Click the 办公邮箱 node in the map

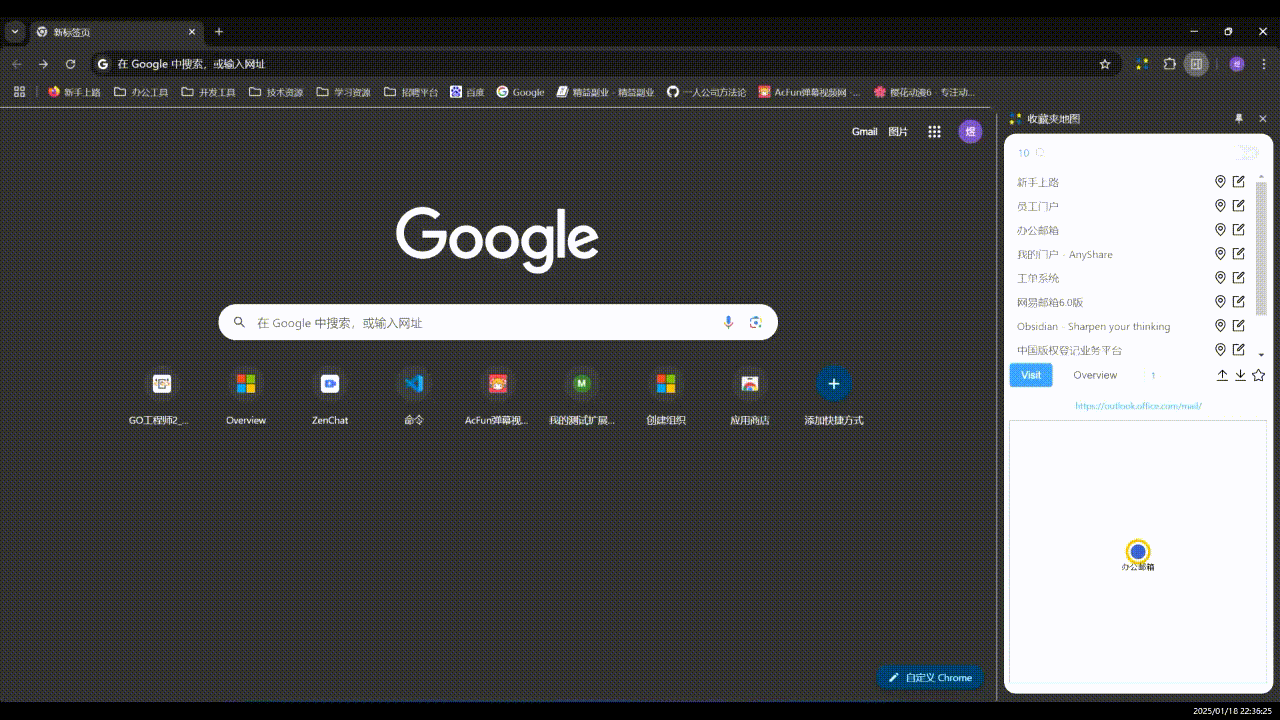click(x=1138, y=551)
